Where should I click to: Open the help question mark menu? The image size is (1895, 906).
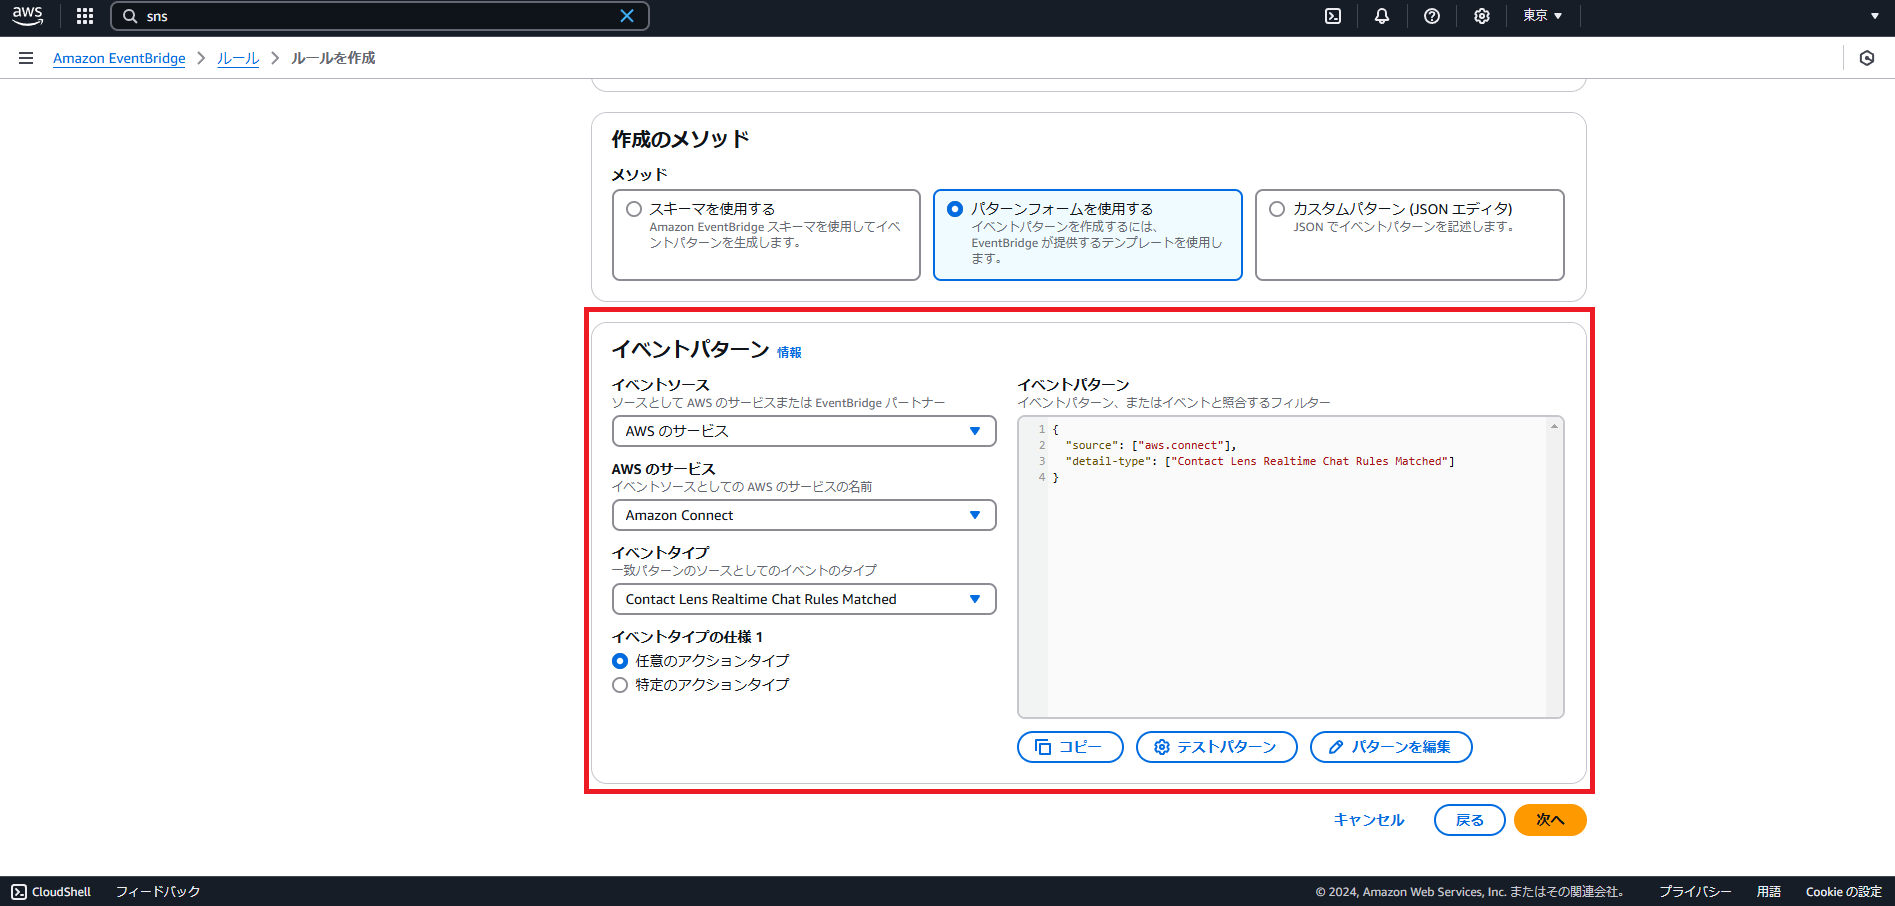point(1432,16)
